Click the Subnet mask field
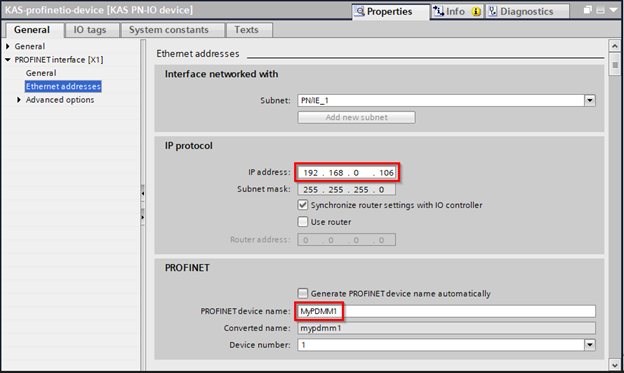This screenshot has height=373, width=624. click(347, 189)
